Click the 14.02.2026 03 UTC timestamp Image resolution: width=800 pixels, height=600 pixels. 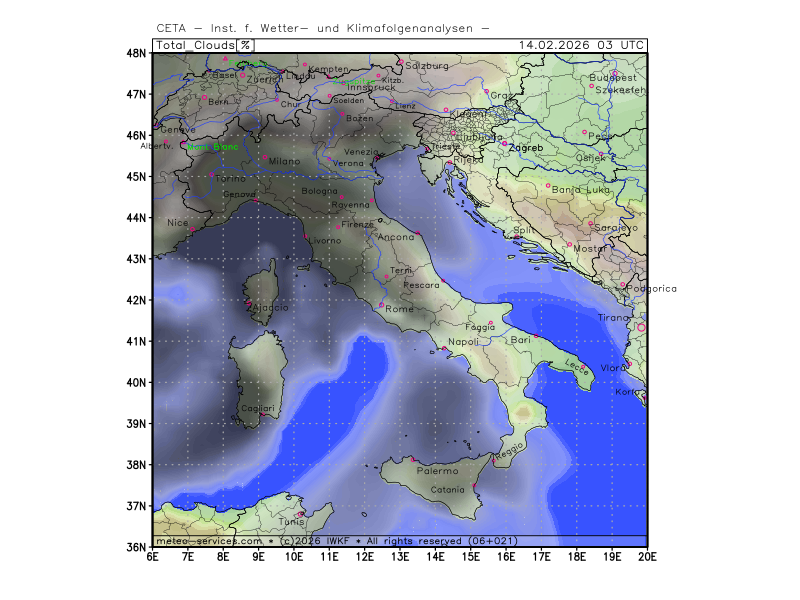pos(582,45)
